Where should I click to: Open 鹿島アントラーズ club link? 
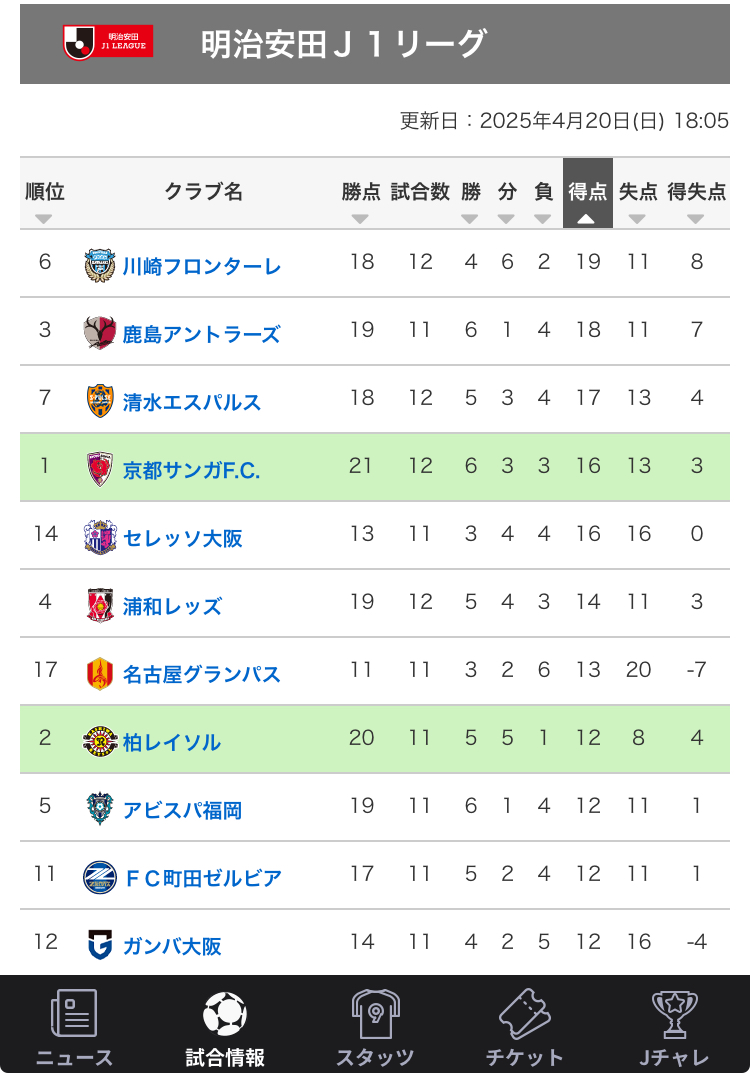[x=201, y=334]
